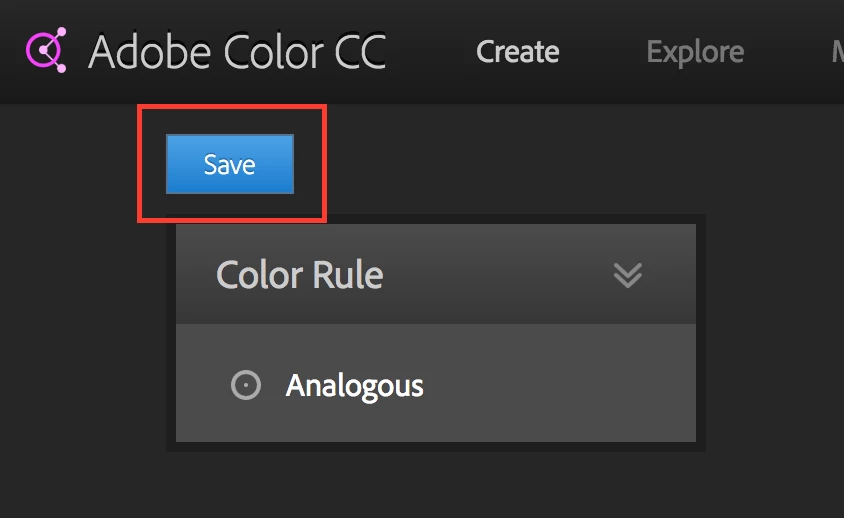Click the Adobe Color CC title text
Screen dimensions: 844x518
[x=237, y=52]
